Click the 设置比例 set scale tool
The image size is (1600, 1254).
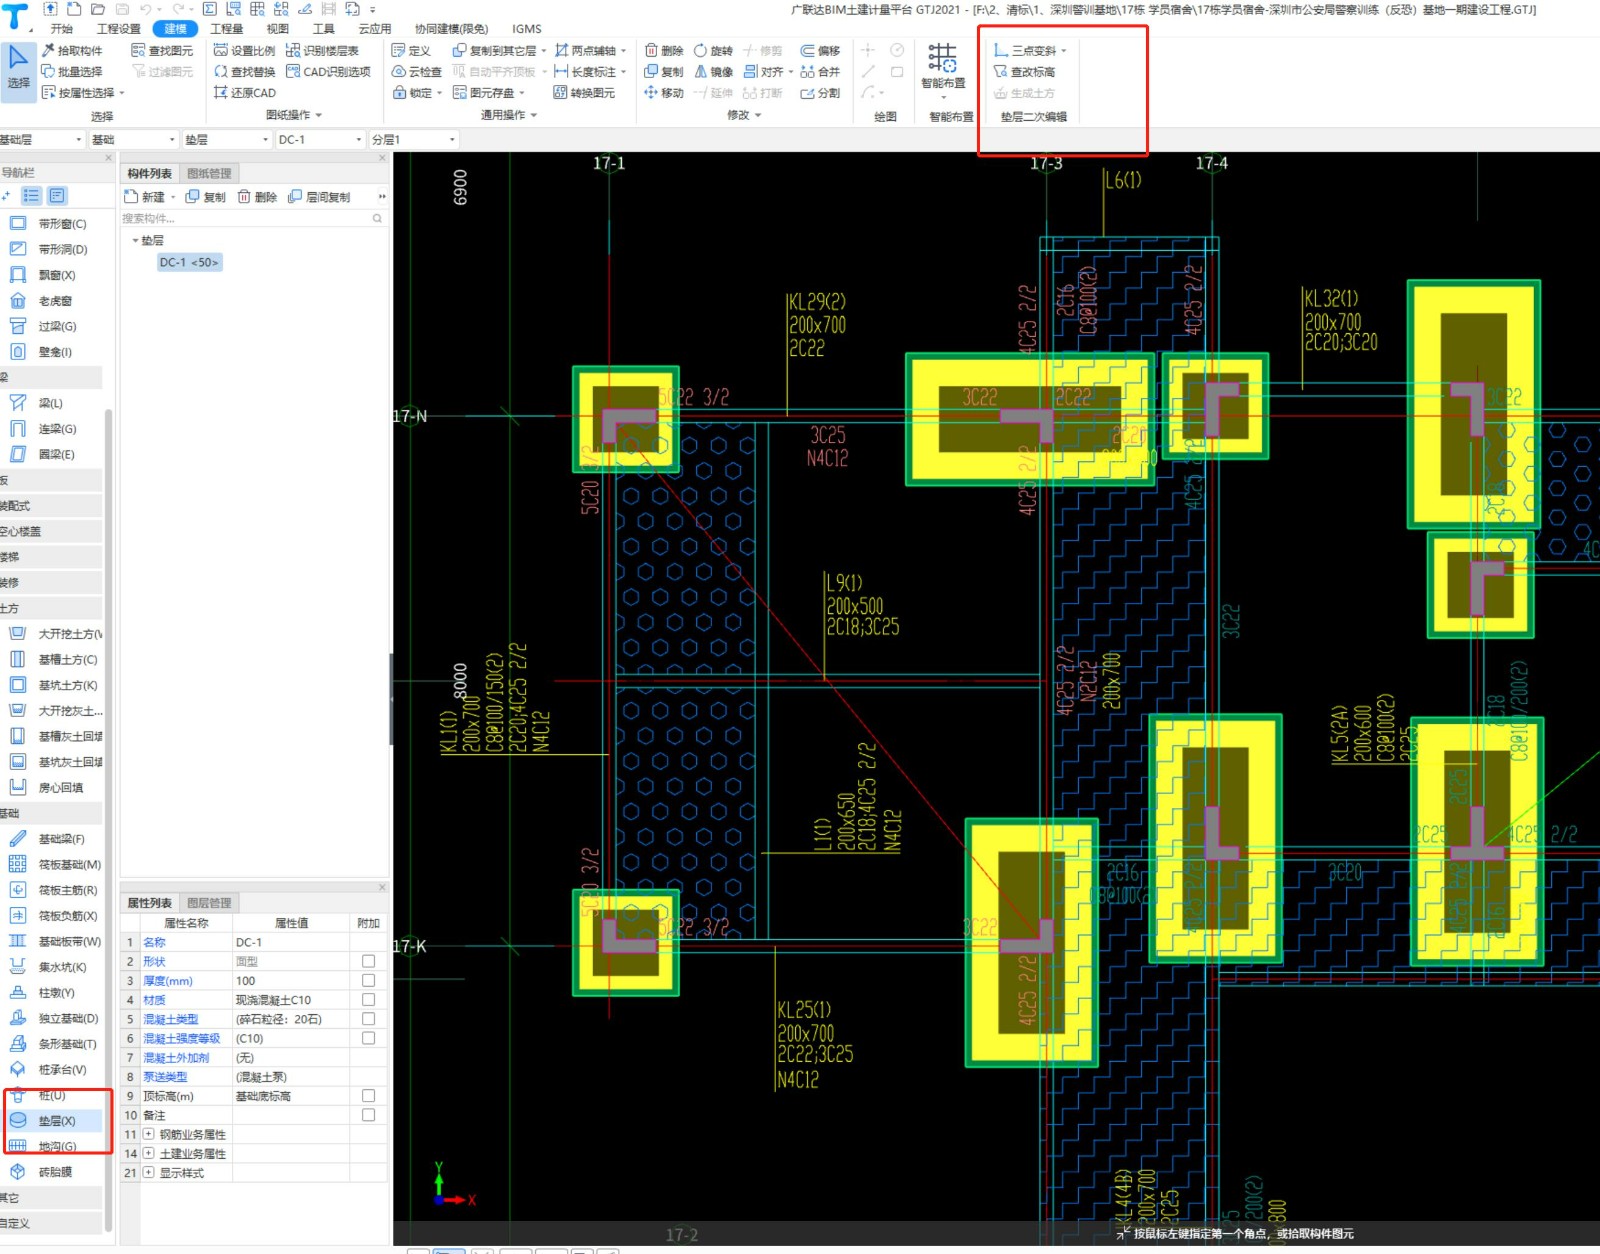244,50
